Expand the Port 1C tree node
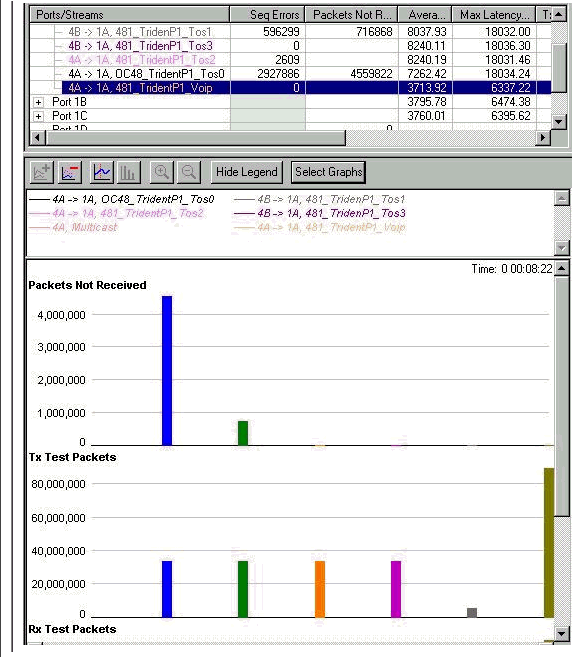Image resolution: width=572 pixels, height=657 pixels. [39, 116]
